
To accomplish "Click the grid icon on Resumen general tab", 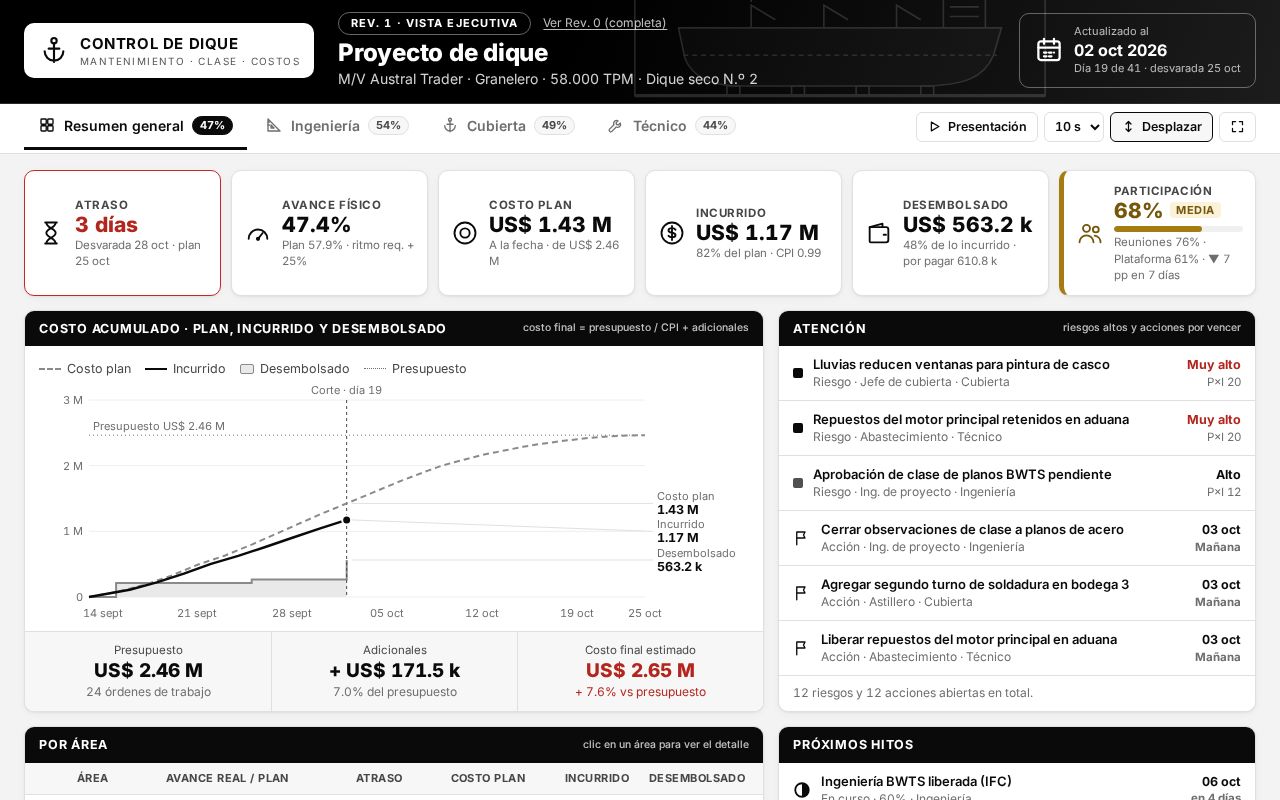I will pyautogui.click(x=47, y=125).
